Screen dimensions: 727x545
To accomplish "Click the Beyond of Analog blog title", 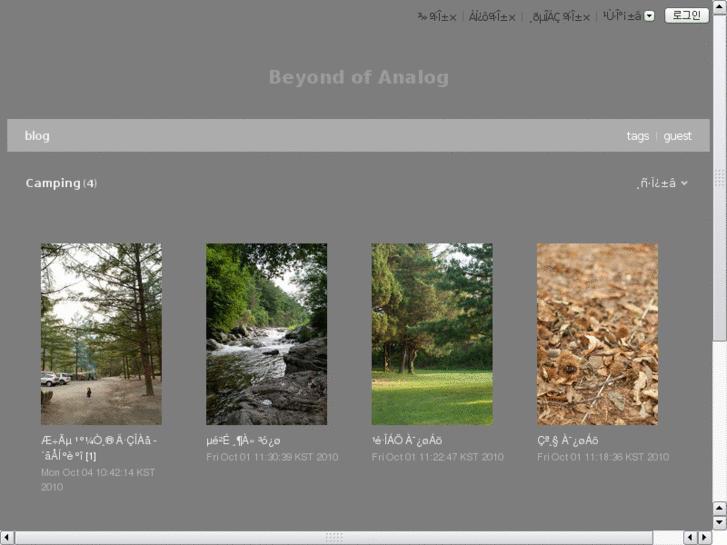I will pos(359,77).
